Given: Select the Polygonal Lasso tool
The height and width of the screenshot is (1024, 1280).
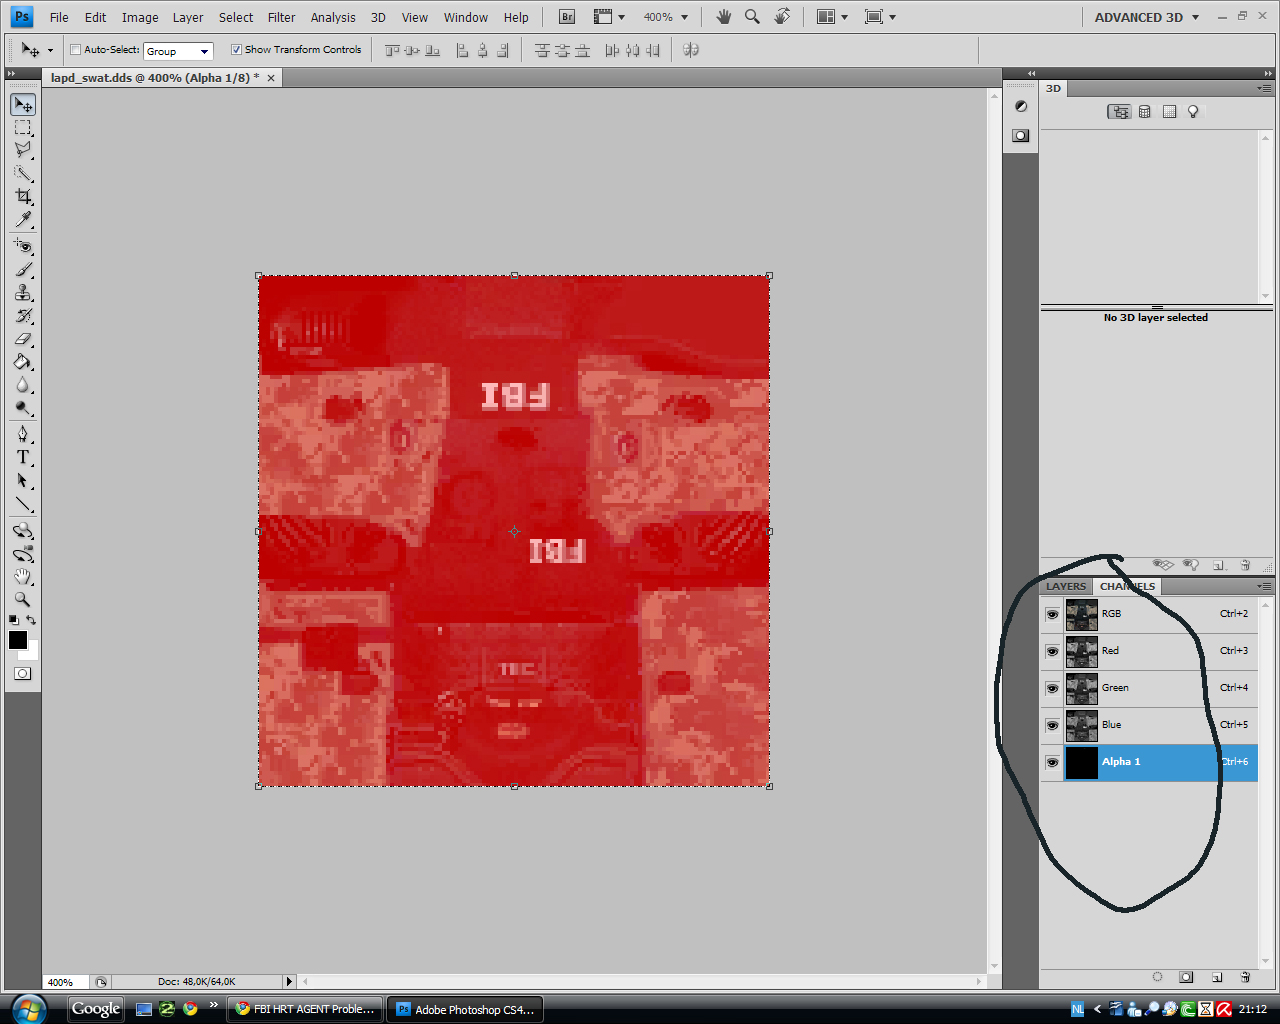Looking at the screenshot, I should (x=23, y=150).
